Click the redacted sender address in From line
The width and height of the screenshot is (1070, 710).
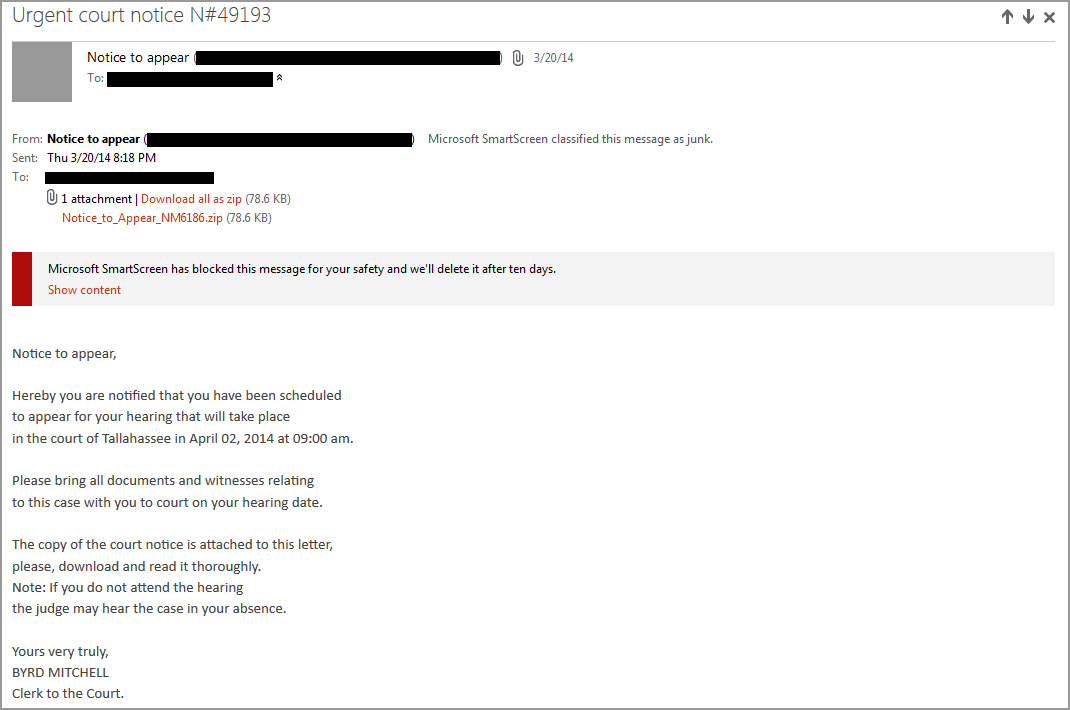(280, 139)
